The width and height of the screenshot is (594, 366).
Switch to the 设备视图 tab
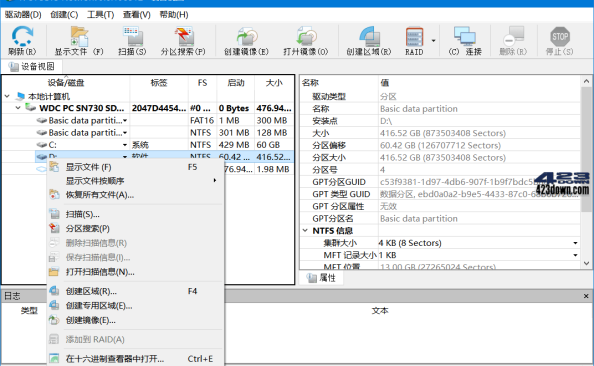point(32,67)
